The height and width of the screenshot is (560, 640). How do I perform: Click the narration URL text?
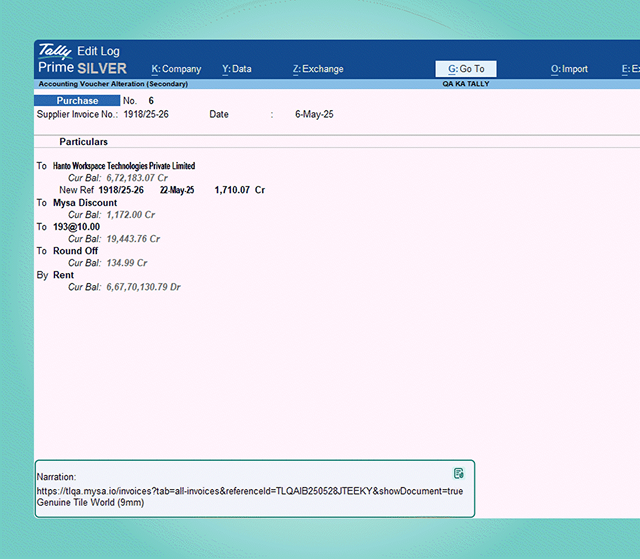[x=250, y=491]
